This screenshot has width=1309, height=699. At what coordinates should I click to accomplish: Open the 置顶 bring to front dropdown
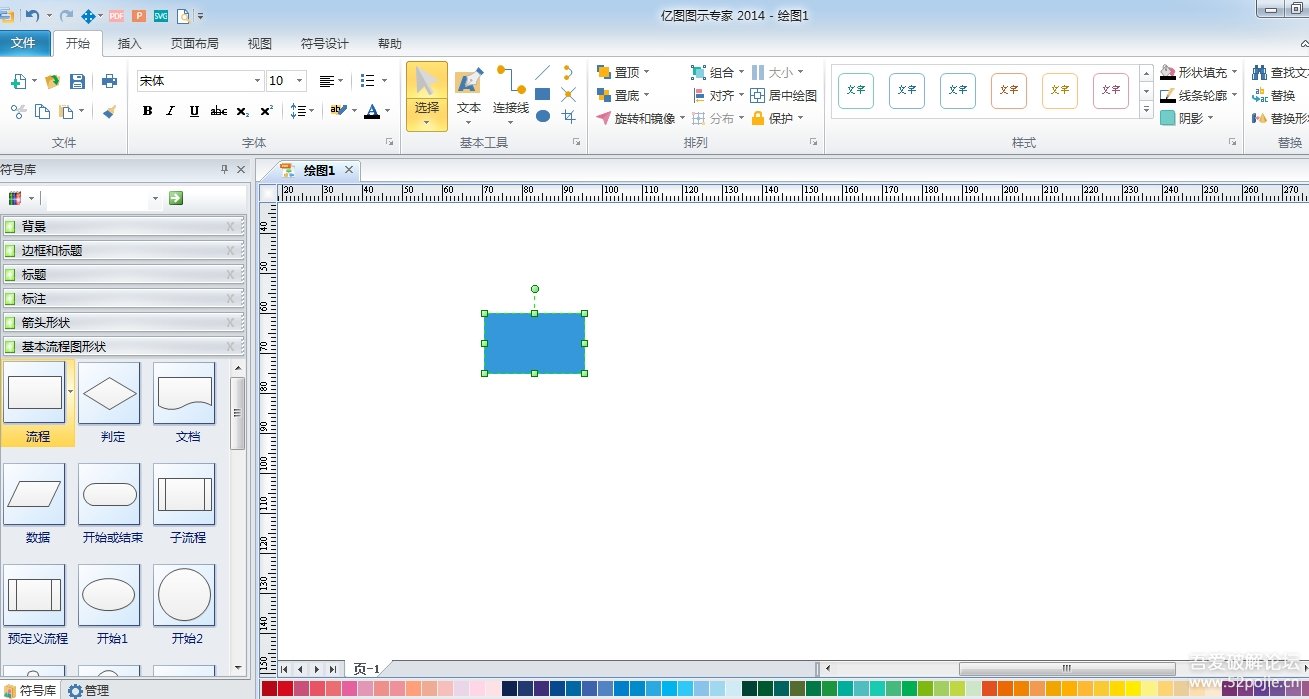(x=623, y=72)
